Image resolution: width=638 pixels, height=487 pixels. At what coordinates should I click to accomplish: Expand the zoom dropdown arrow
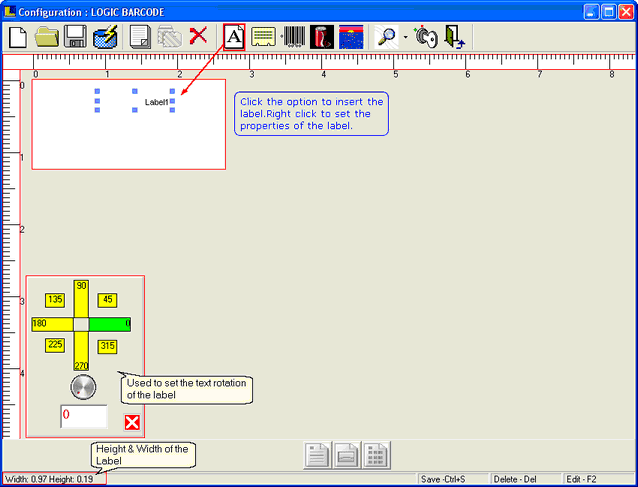pos(406,37)
